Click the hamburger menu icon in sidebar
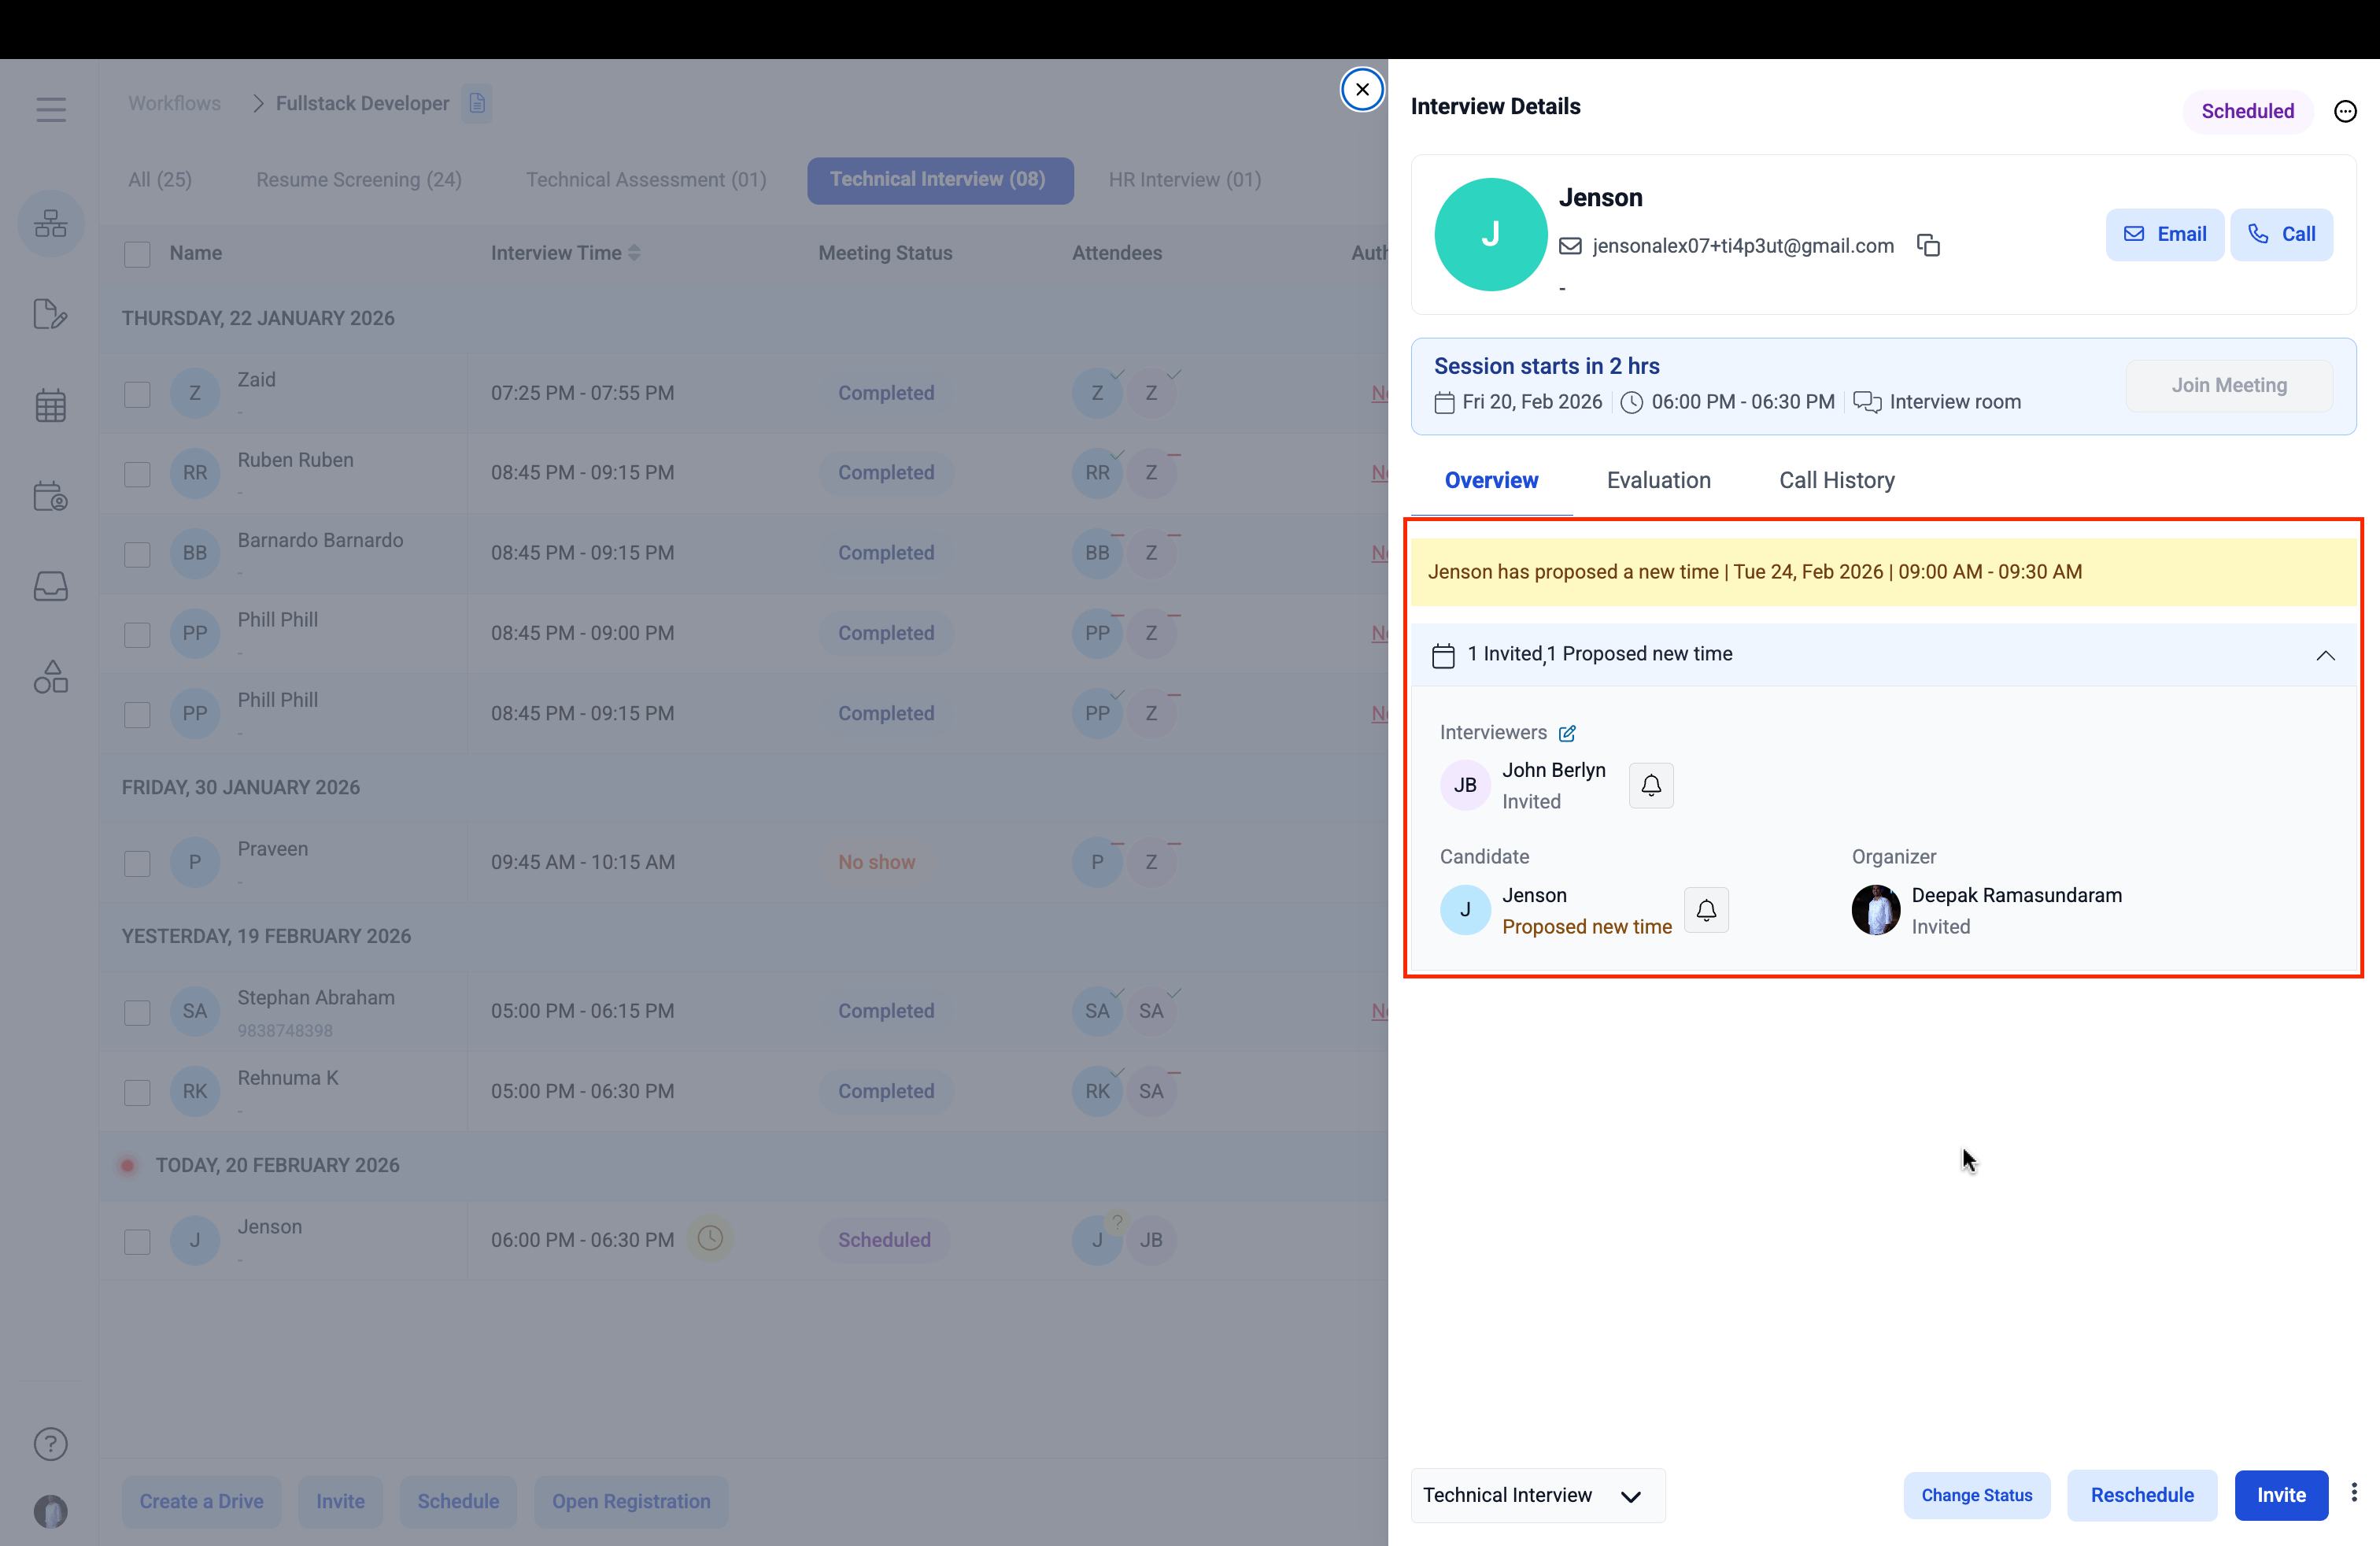This screenshot has height=1546, width=2380. click(x=51, y=109)
